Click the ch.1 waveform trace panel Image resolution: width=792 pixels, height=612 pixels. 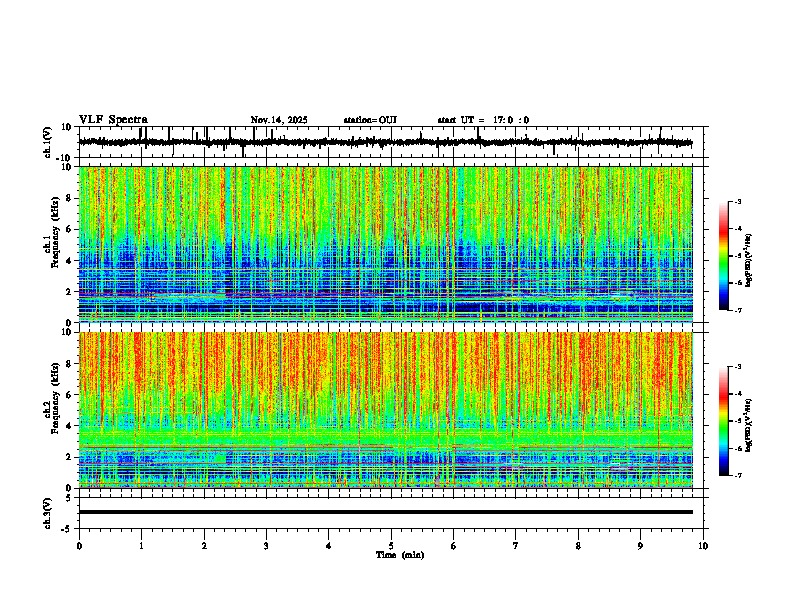[391, 142]
